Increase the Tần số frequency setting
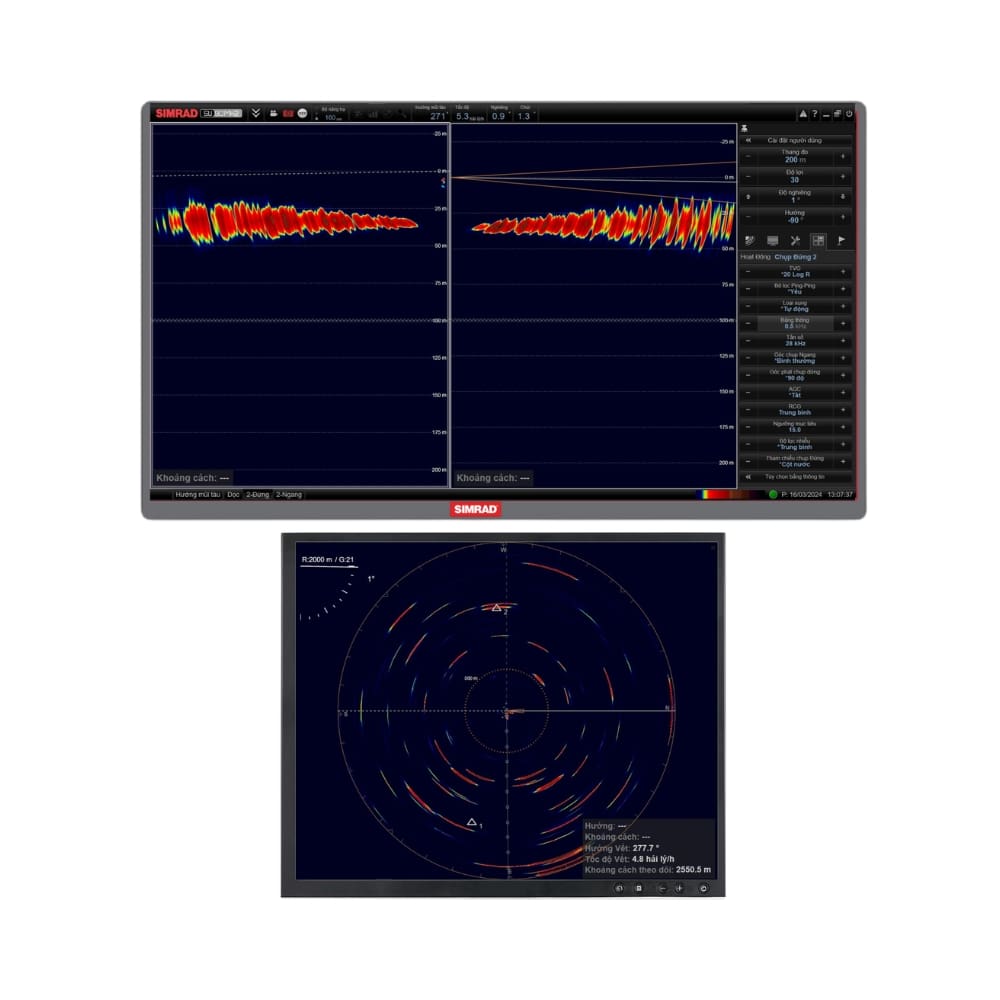The width and height of the screenshot is (1000, 1000). 842,341
